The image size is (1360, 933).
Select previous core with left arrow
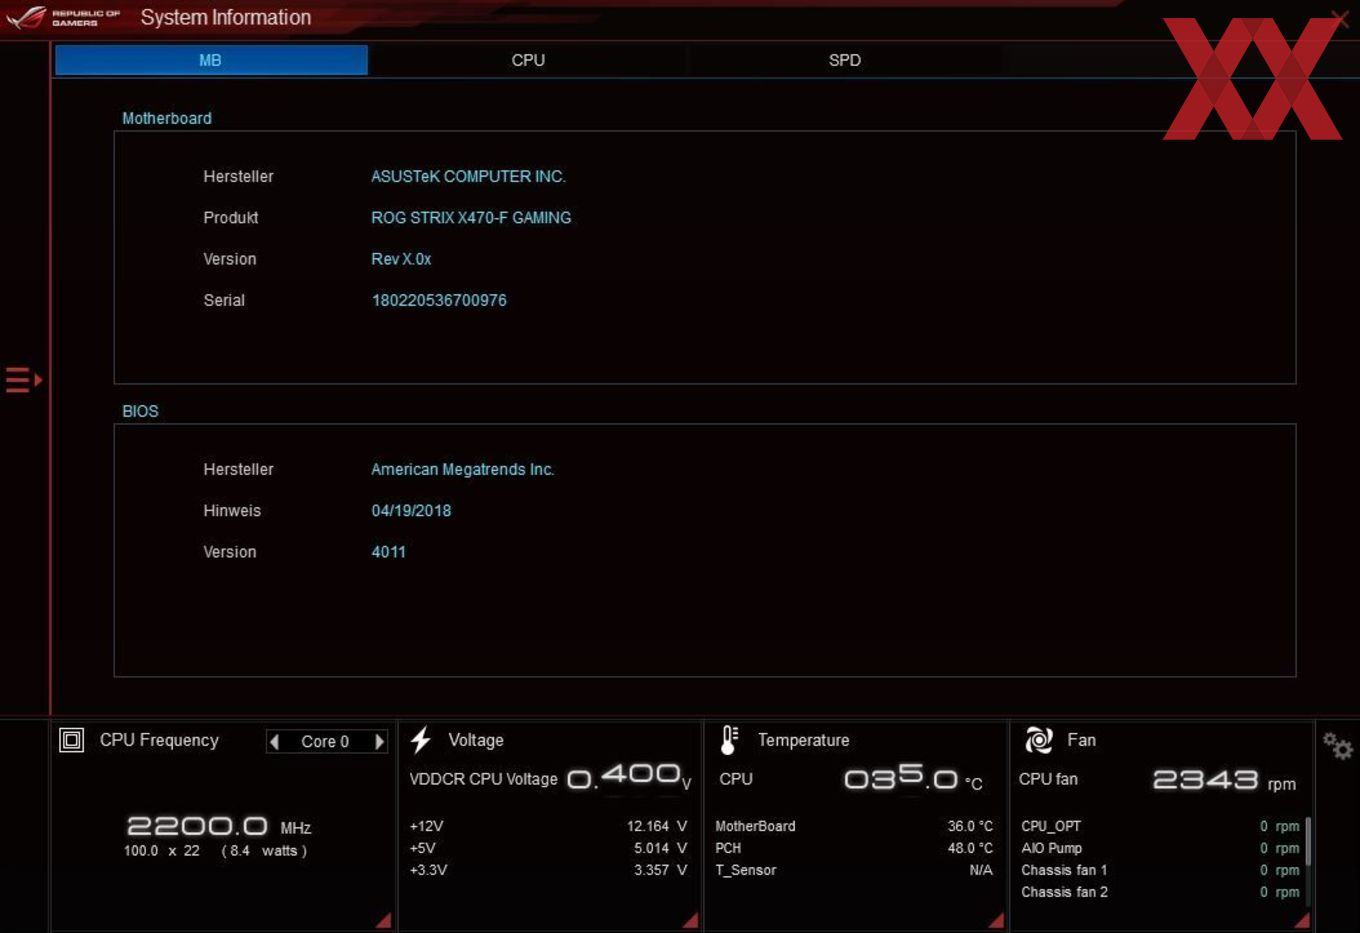[x=274, y=741]
